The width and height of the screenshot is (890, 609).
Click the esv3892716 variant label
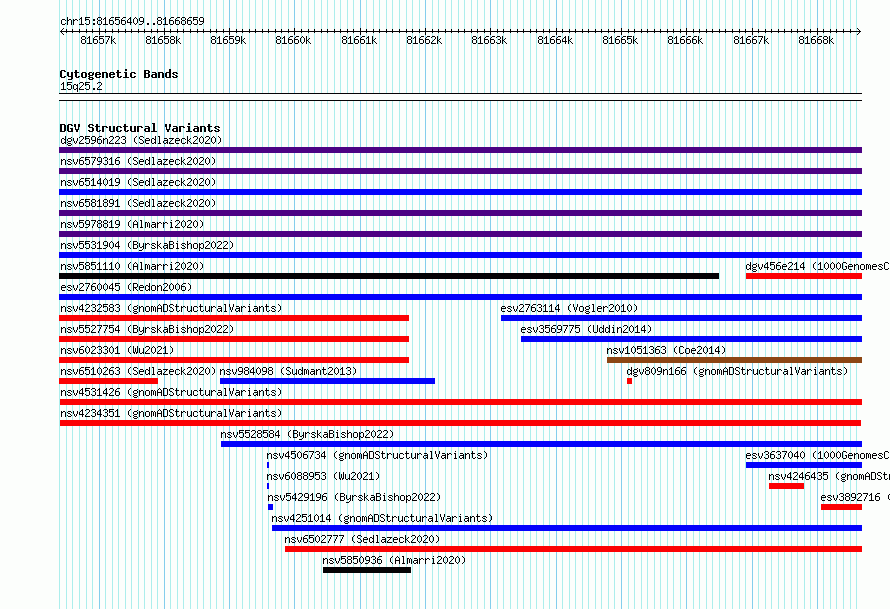tap(855, 497)
